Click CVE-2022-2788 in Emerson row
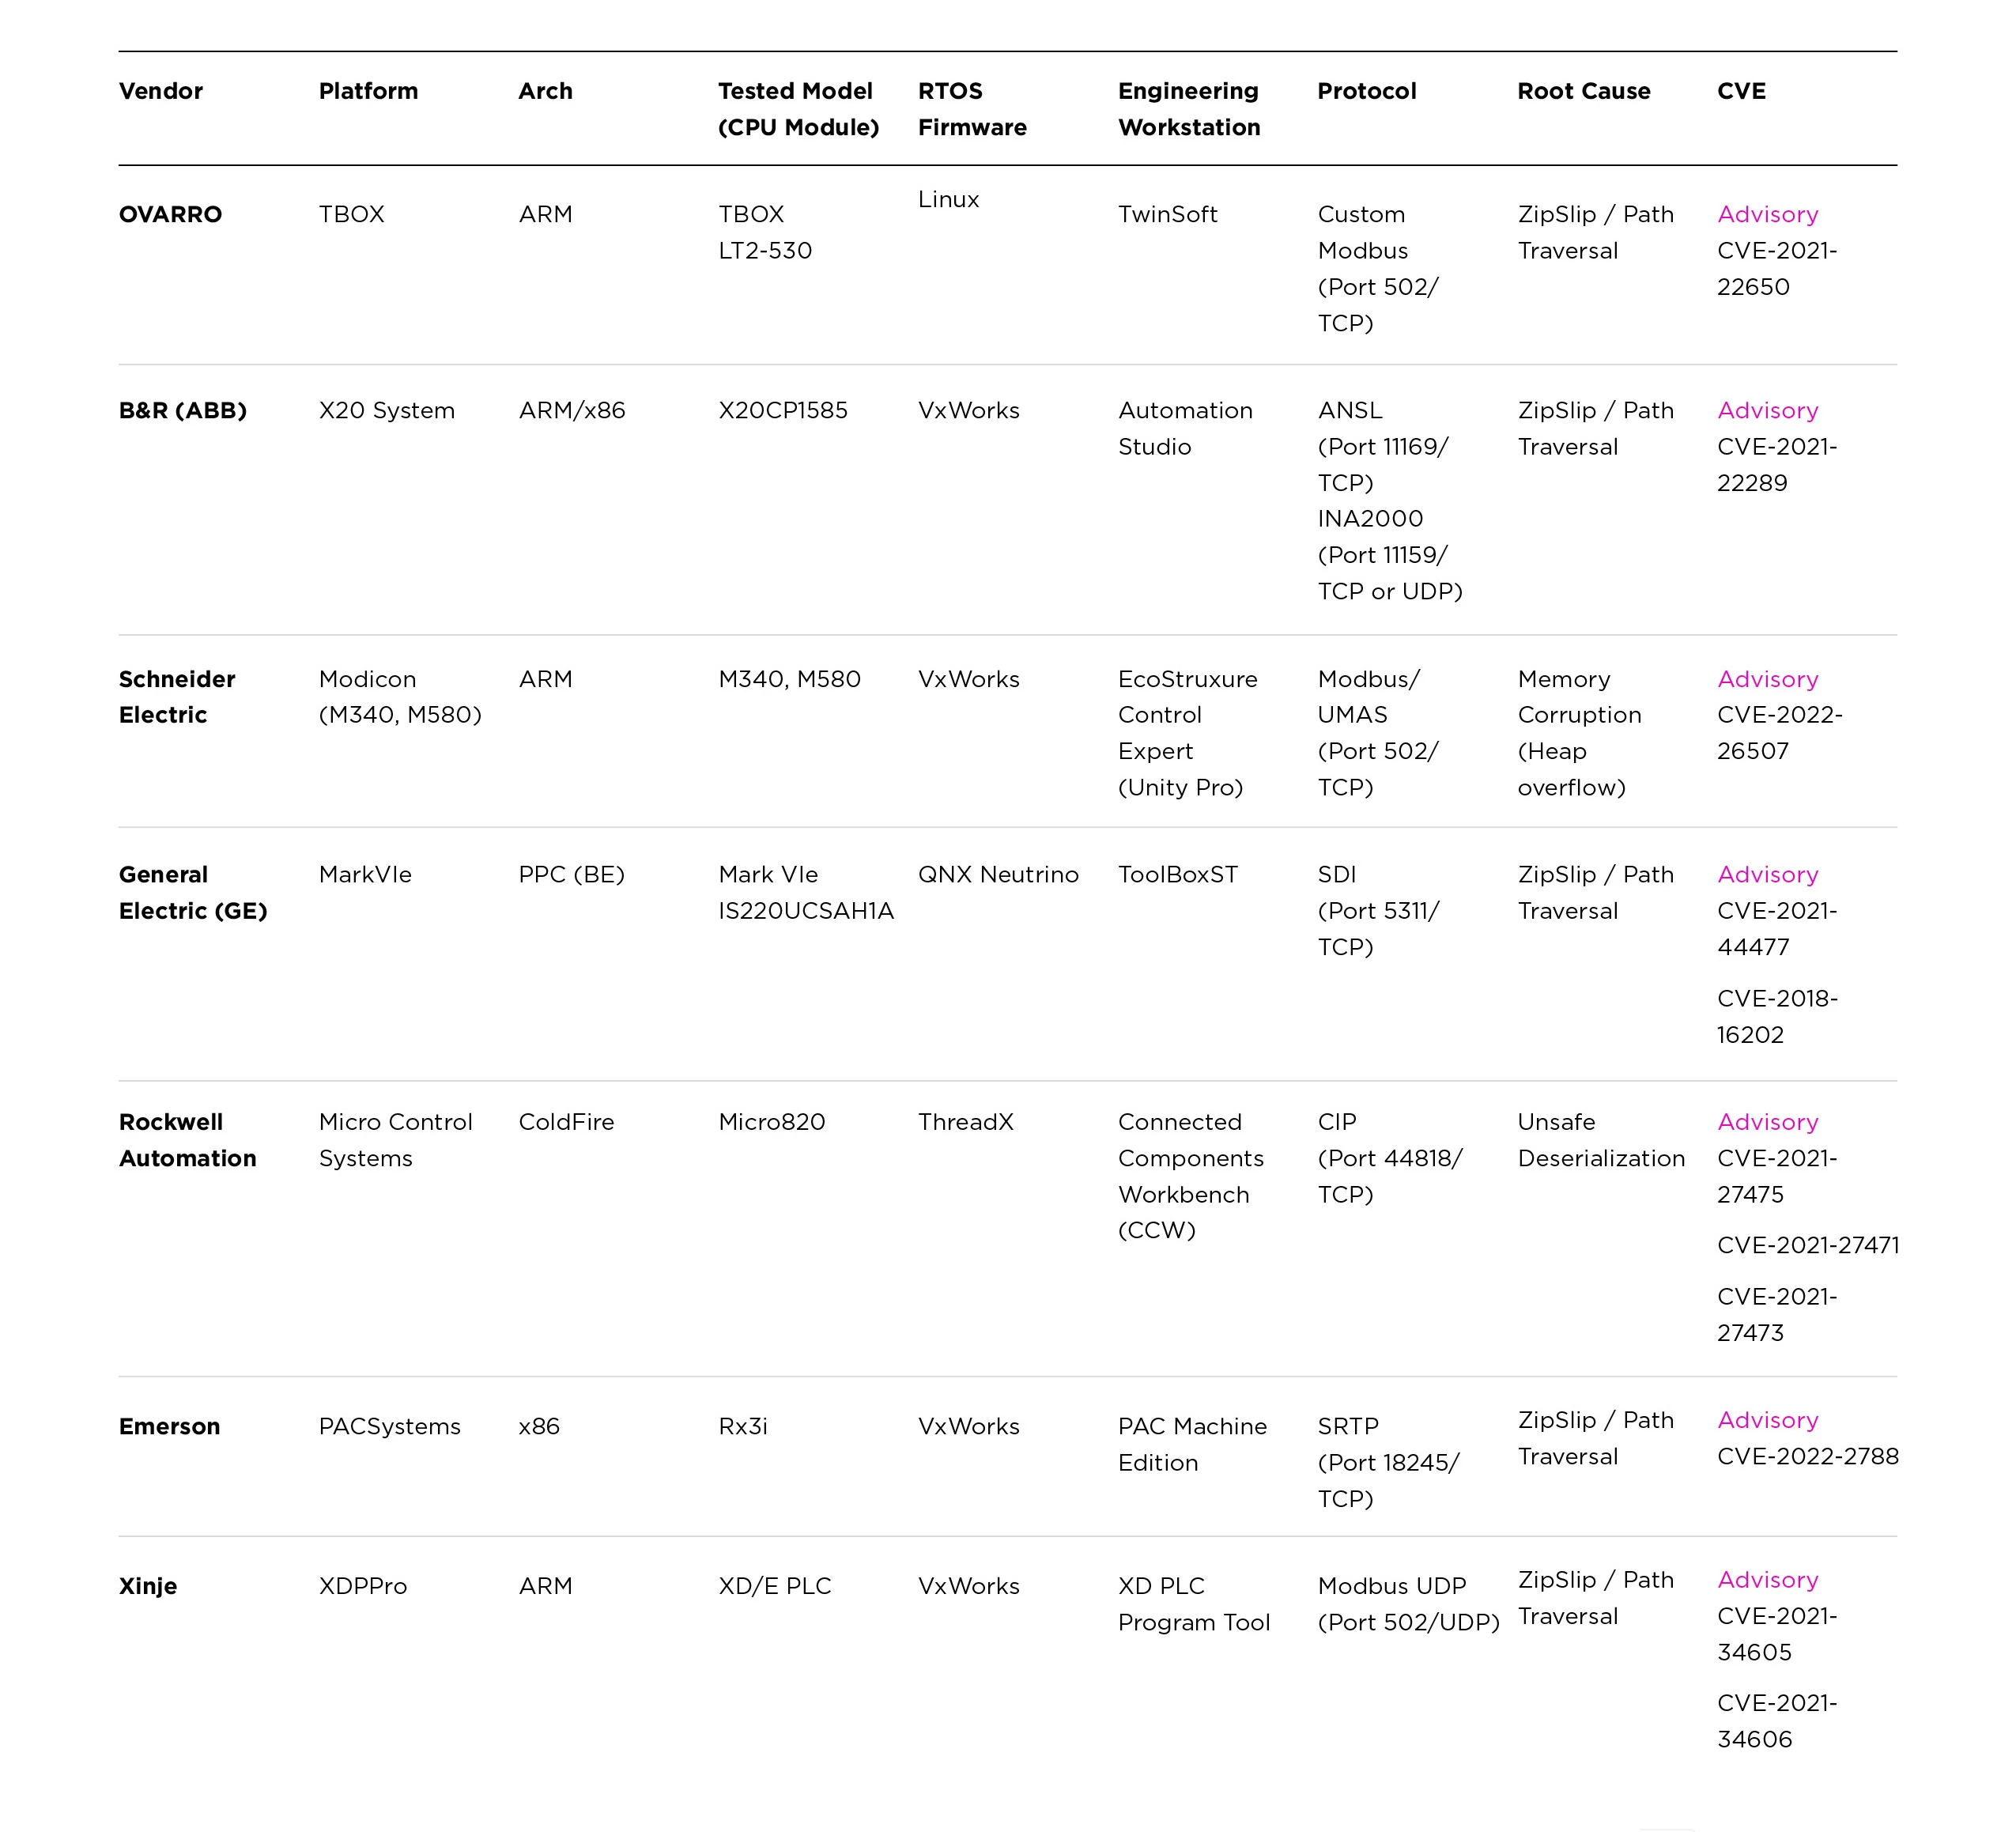 pyautogui.click(x=1807, y=1456)
